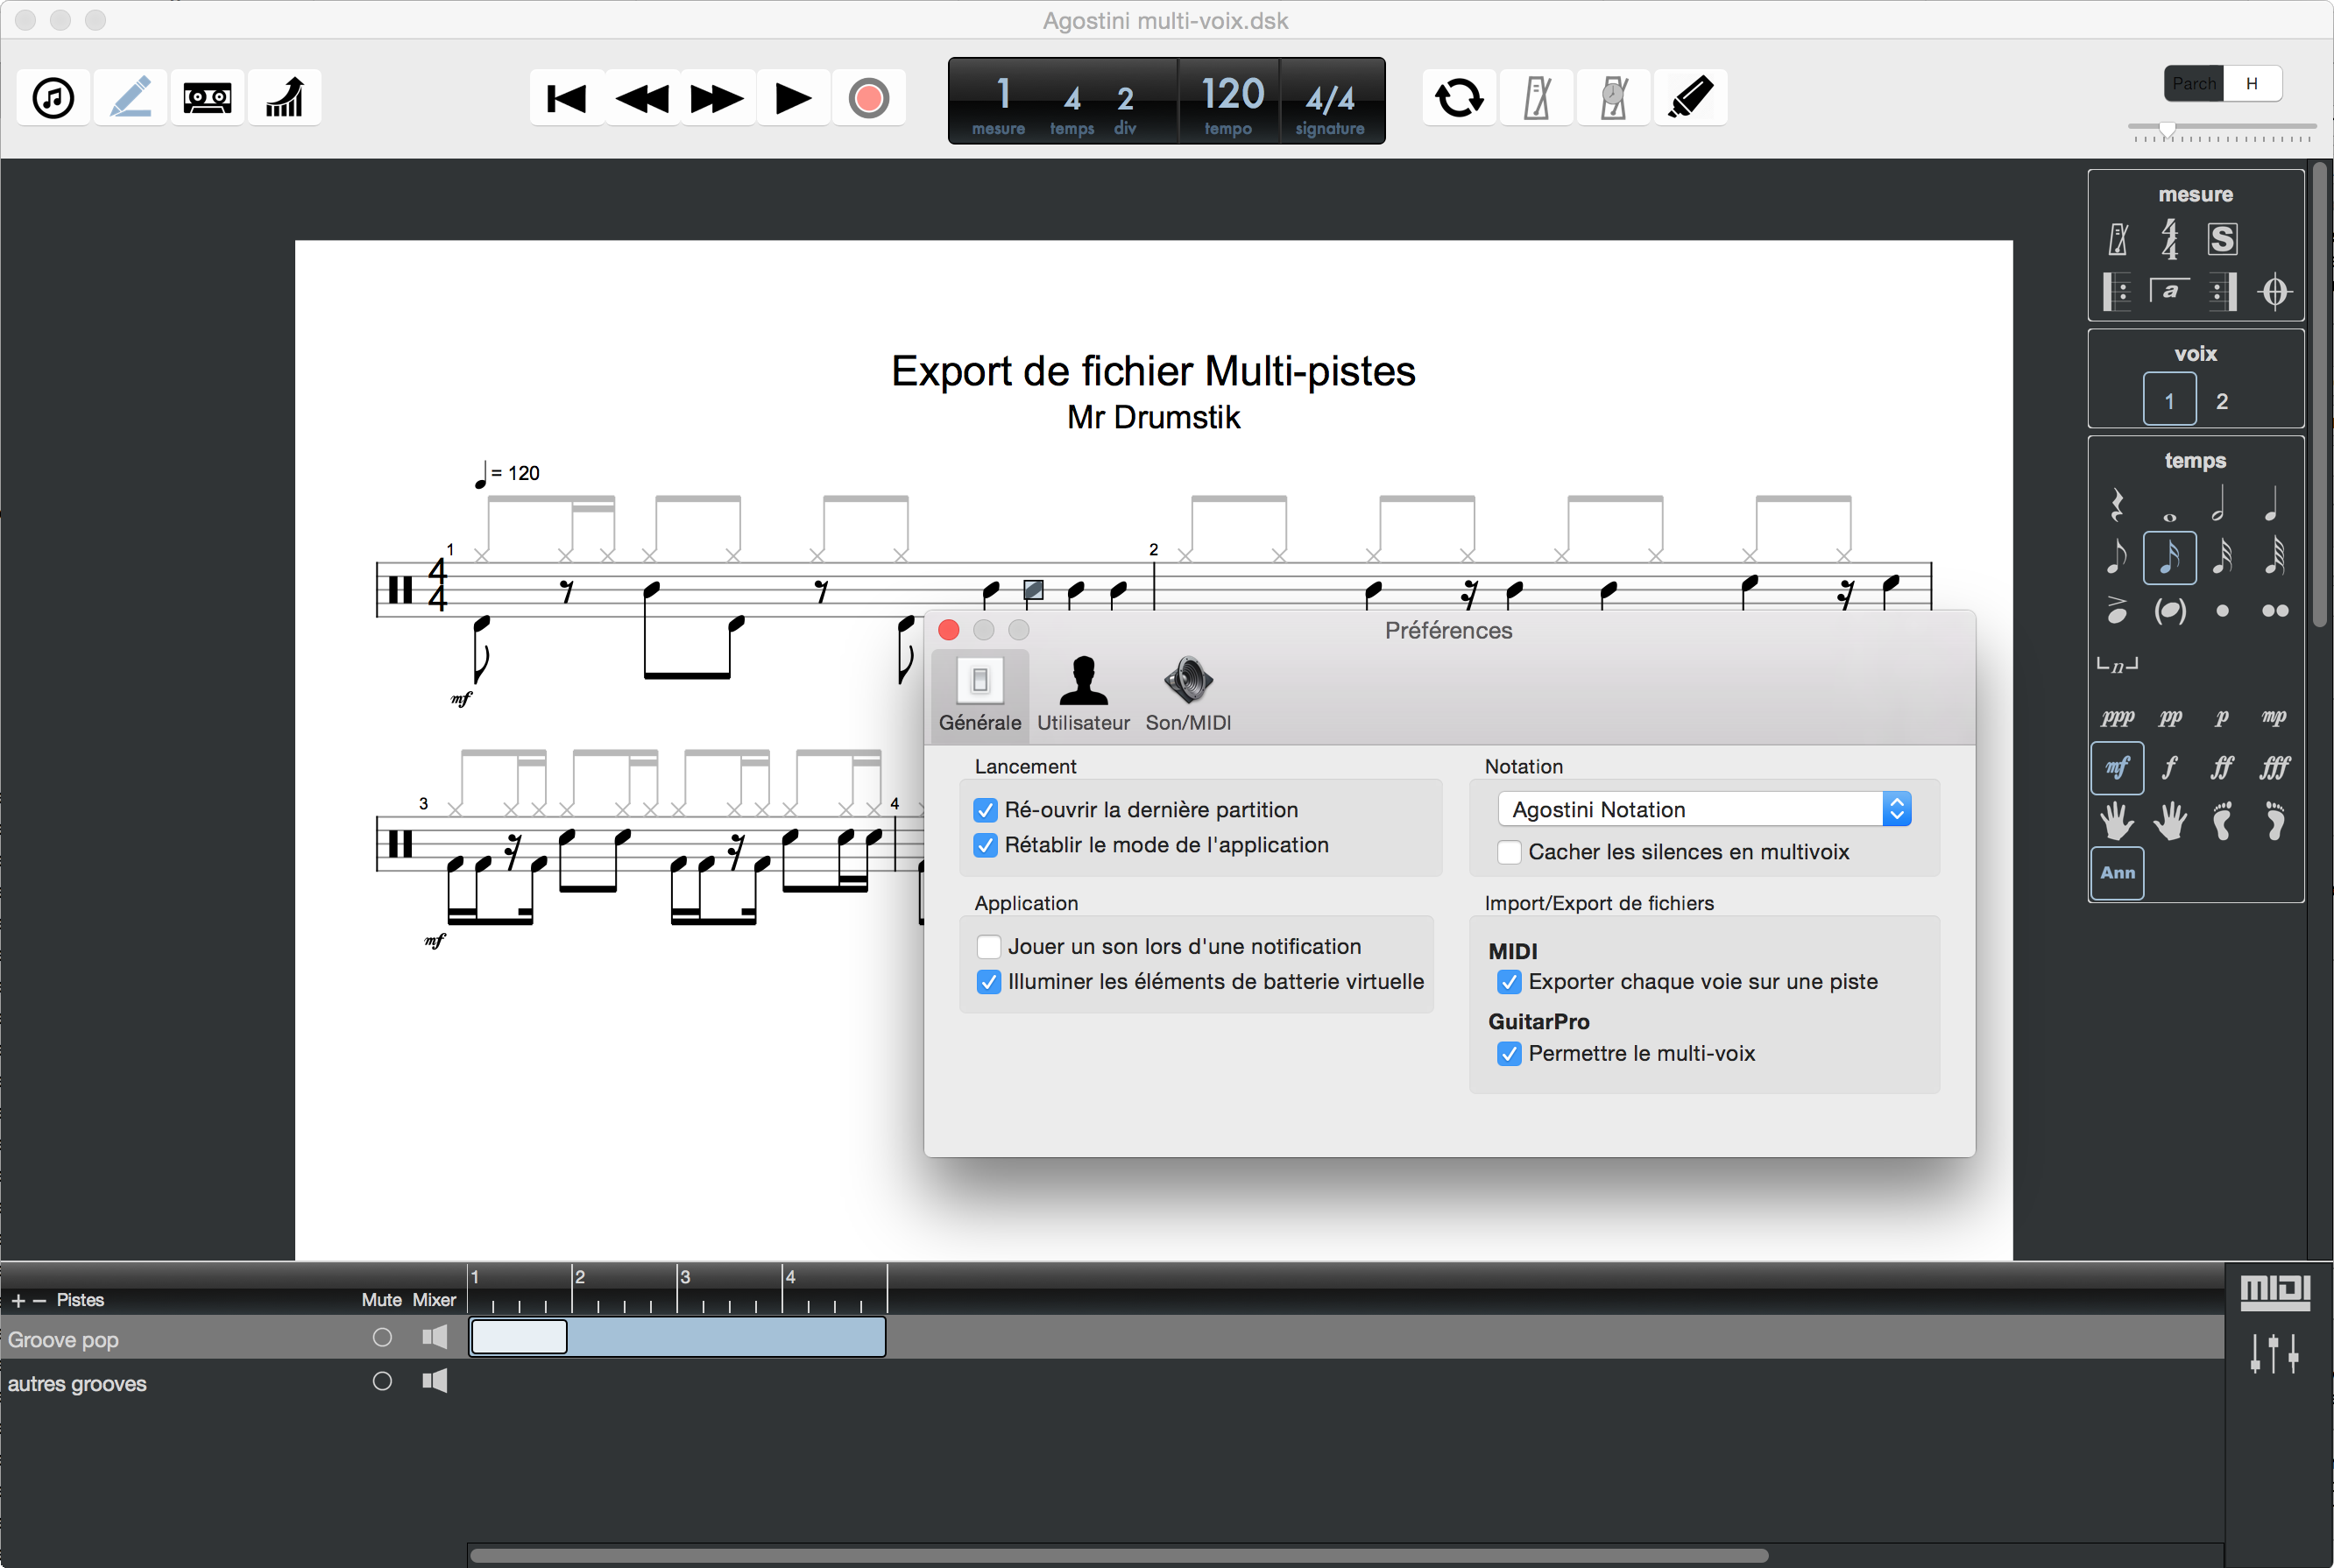Open the Son/MIDI preferences tab
The height and width of the screenshot is (1568, 2334).
point(1188,694)
